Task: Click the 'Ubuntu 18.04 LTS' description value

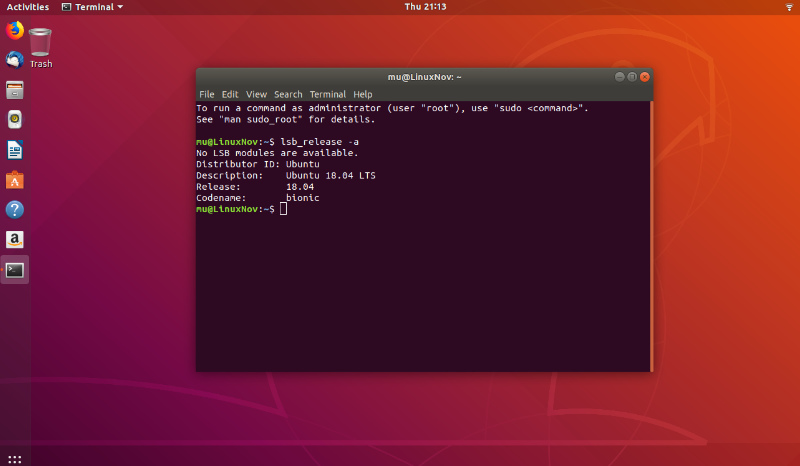Action: [x=331, y=176]
